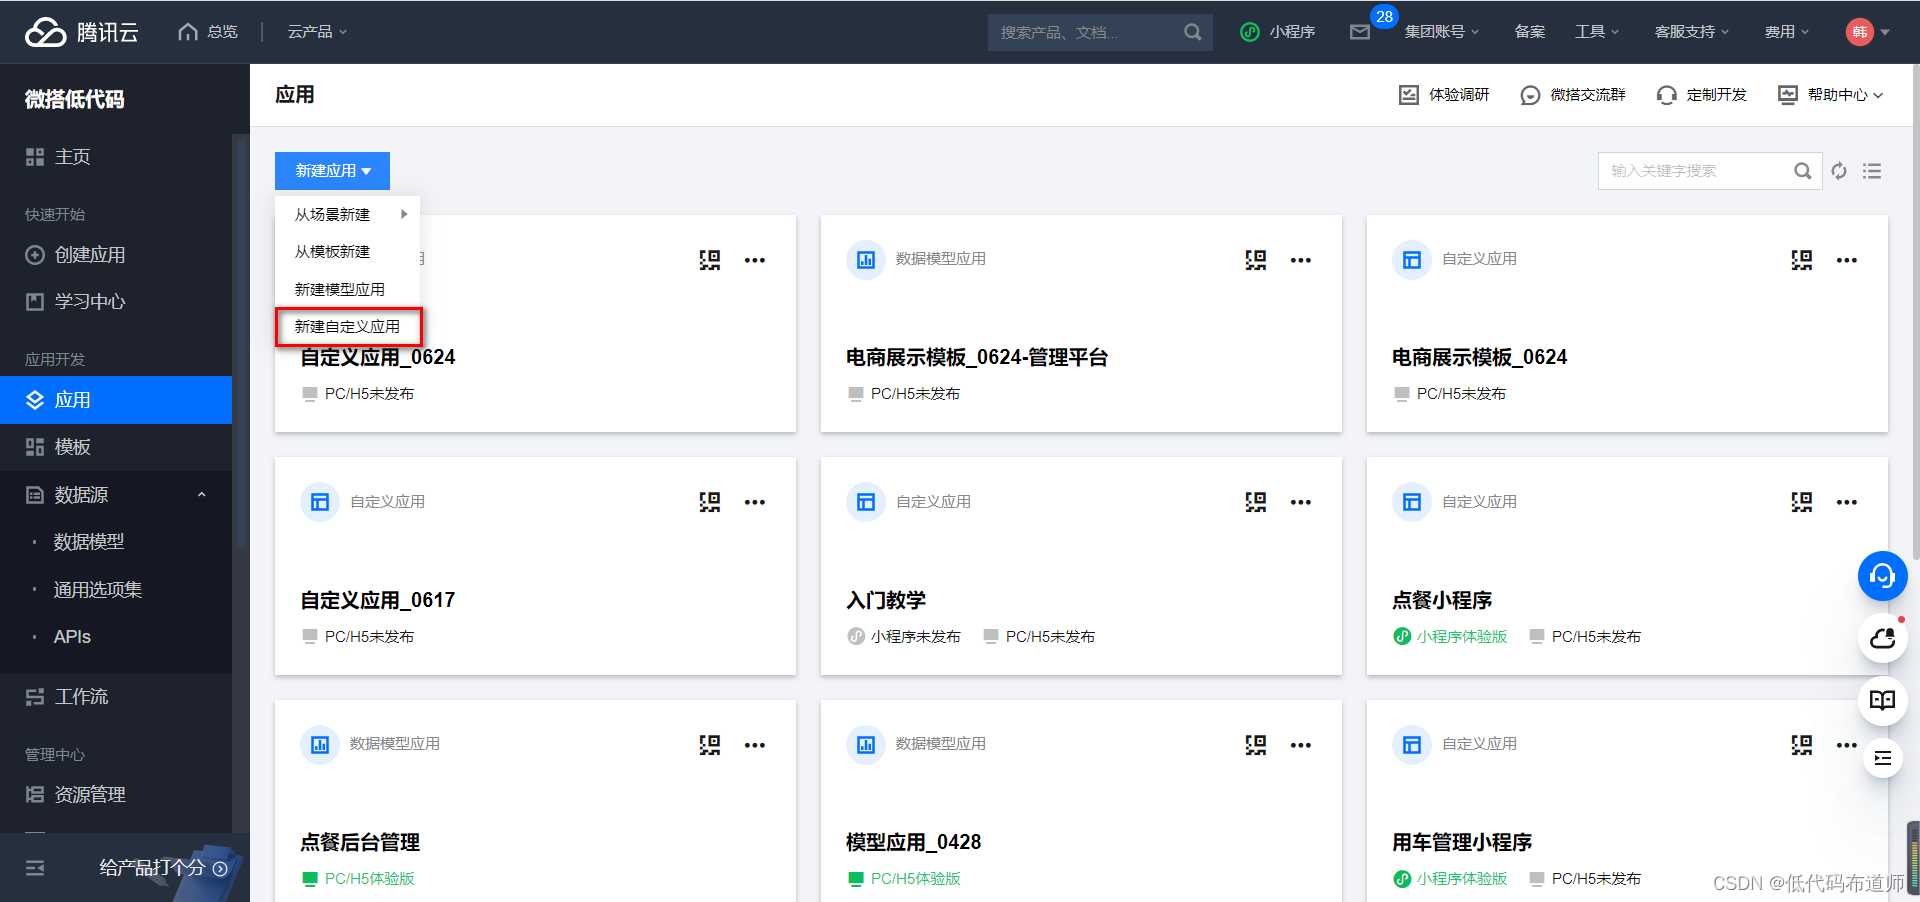This screenshot has width=1920, height=902.
Task: Go to 主页 in the sidebar
Action: pyautogui.click(x=116, y=157)
